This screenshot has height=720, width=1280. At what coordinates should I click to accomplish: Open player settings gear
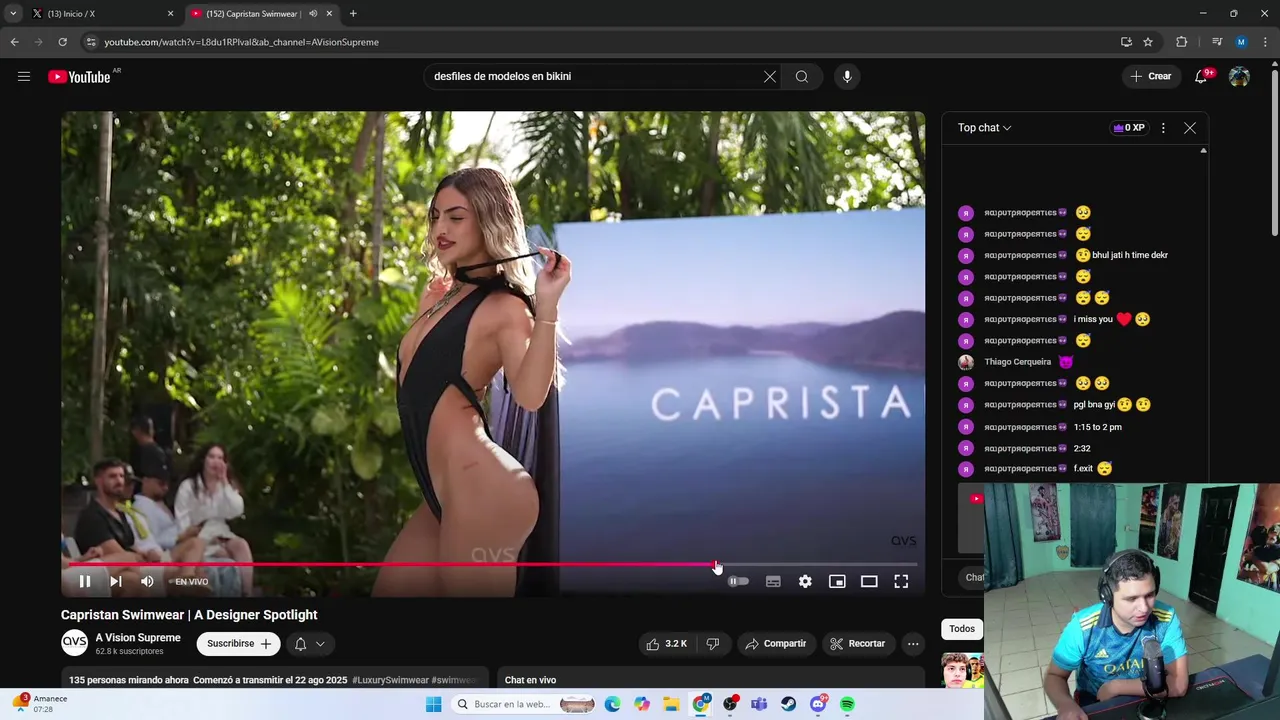click(x=805, y=581)
